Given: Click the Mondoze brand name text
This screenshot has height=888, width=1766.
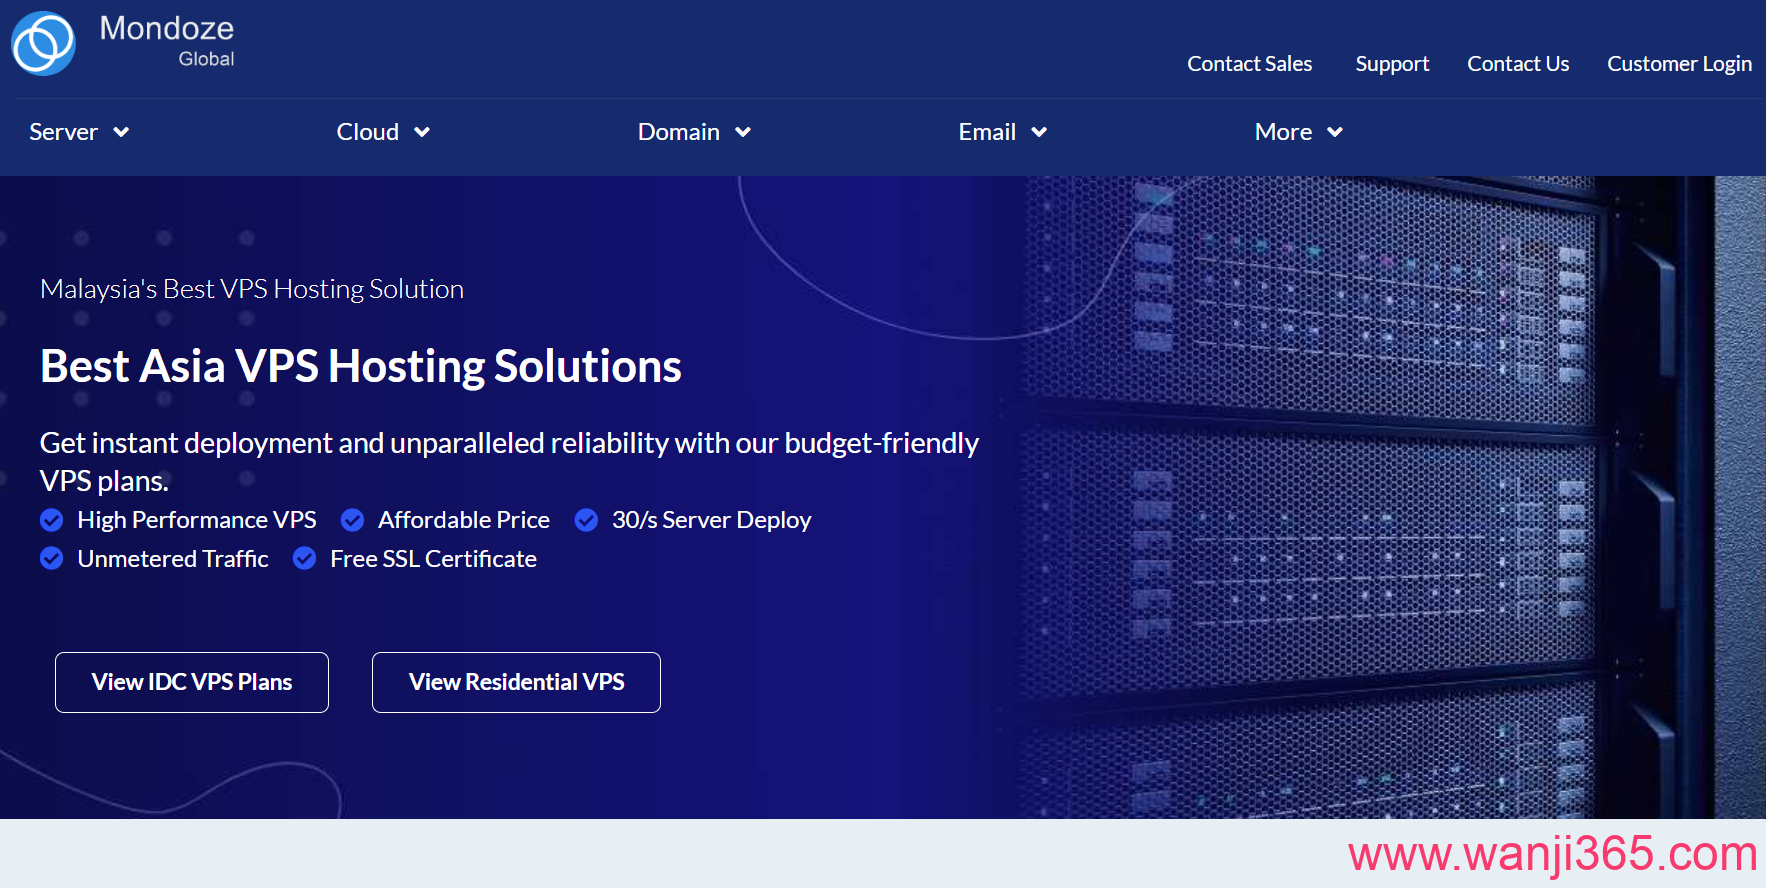Looking at the screenshot, I should click(x=167, y=29).
